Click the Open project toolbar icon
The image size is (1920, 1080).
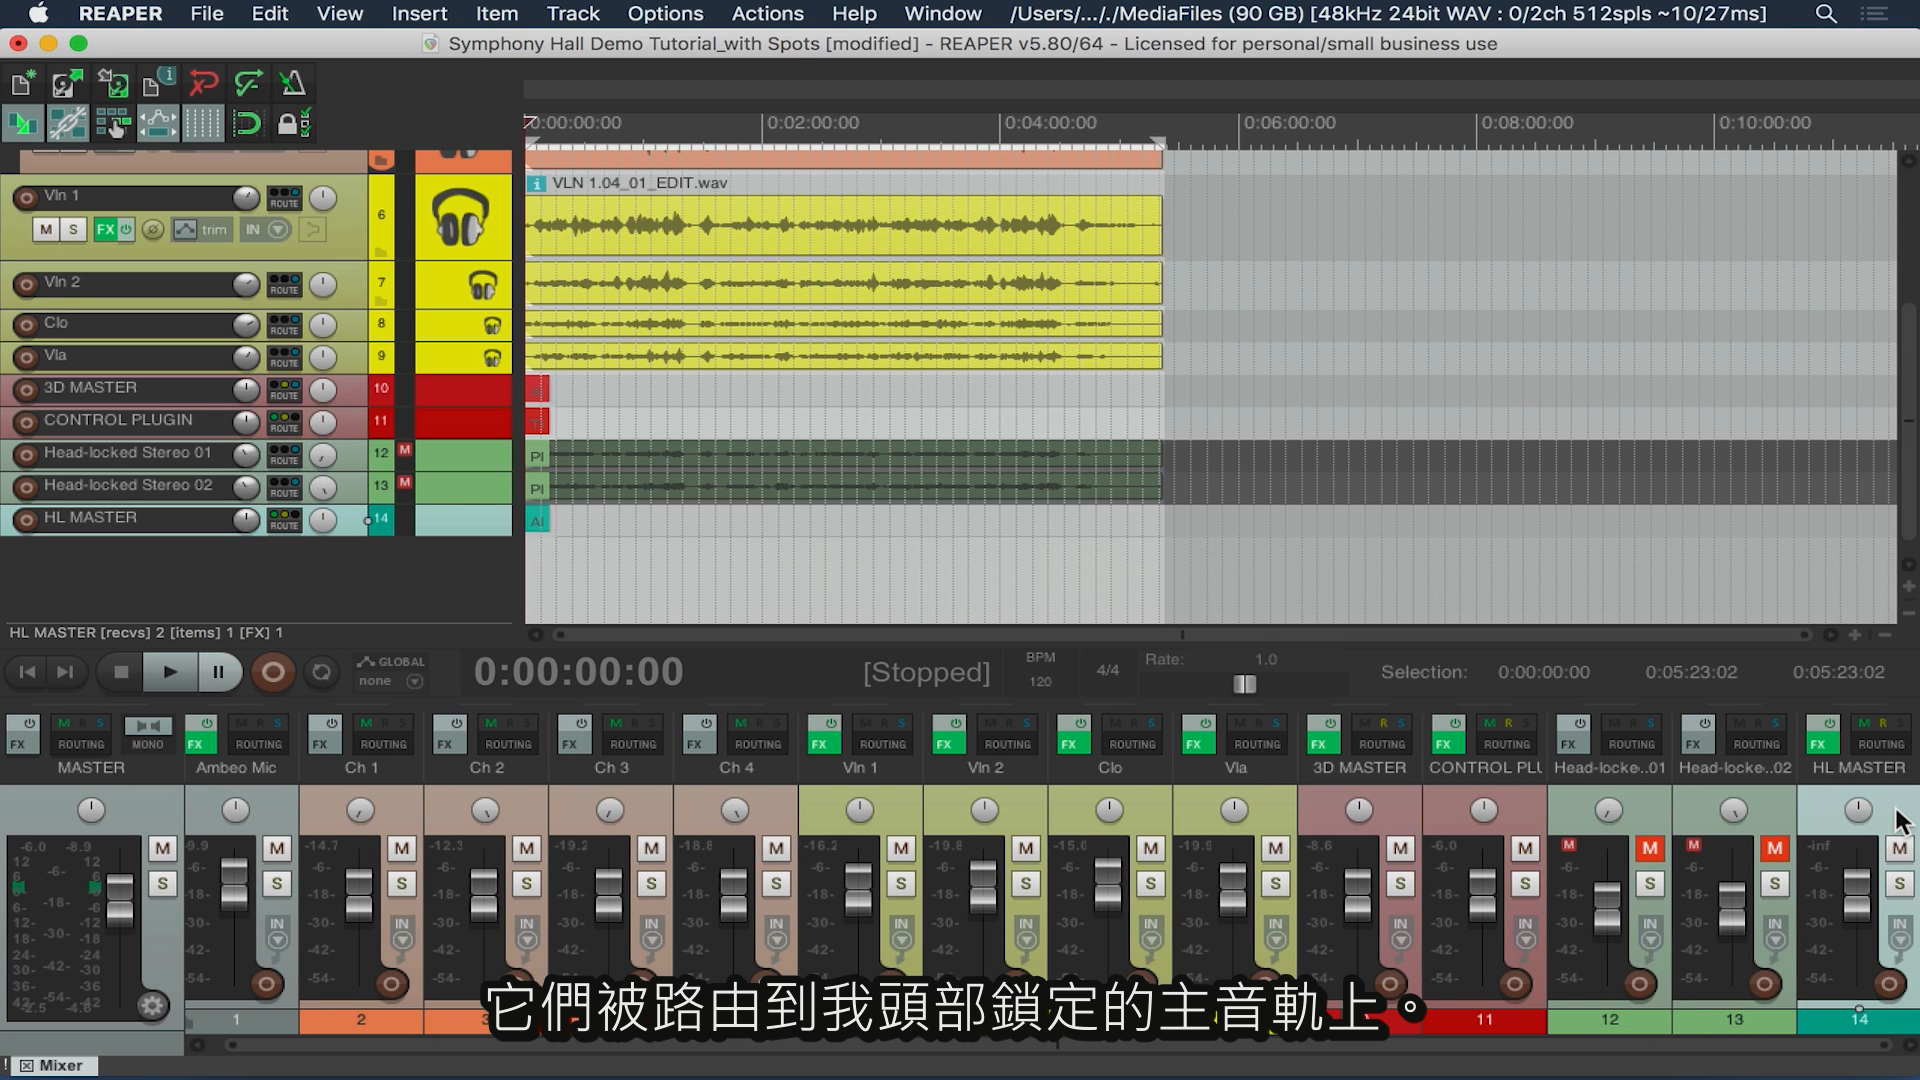tap(67, 83)
